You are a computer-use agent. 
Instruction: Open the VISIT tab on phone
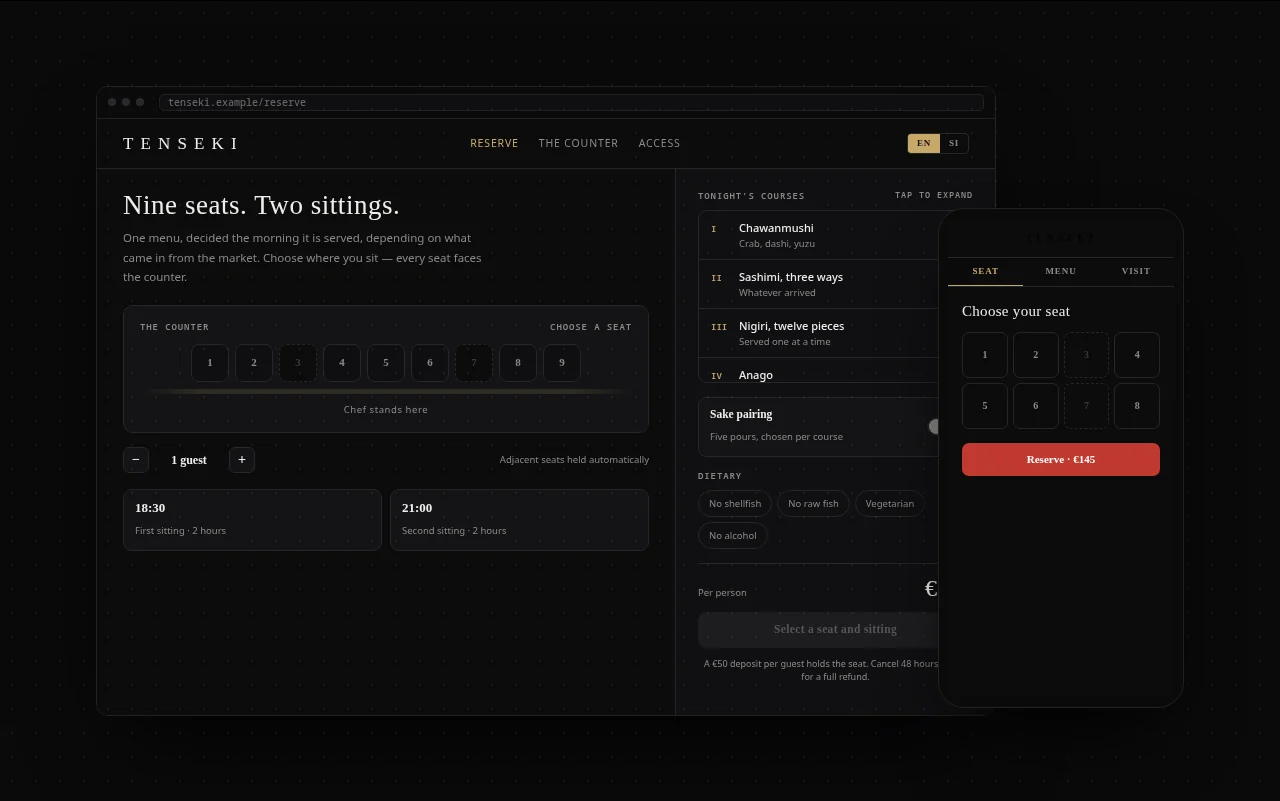[1136, 271]
